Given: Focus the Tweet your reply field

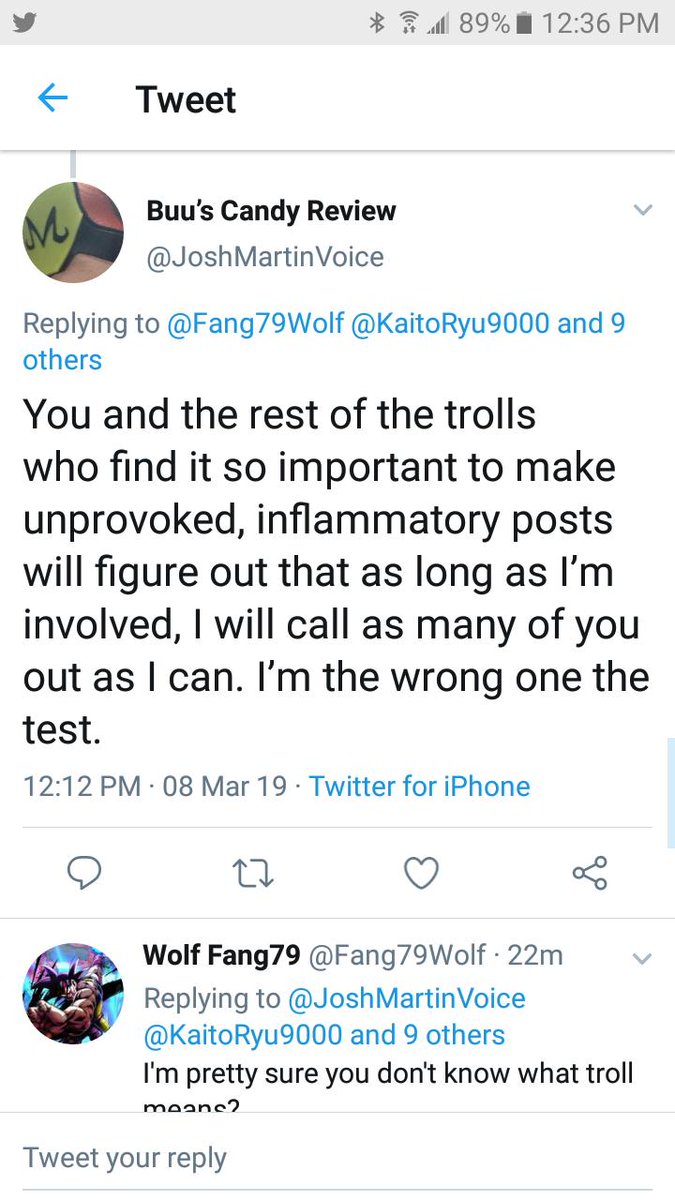Looking at the screenshot, I should pos(337,1157).
